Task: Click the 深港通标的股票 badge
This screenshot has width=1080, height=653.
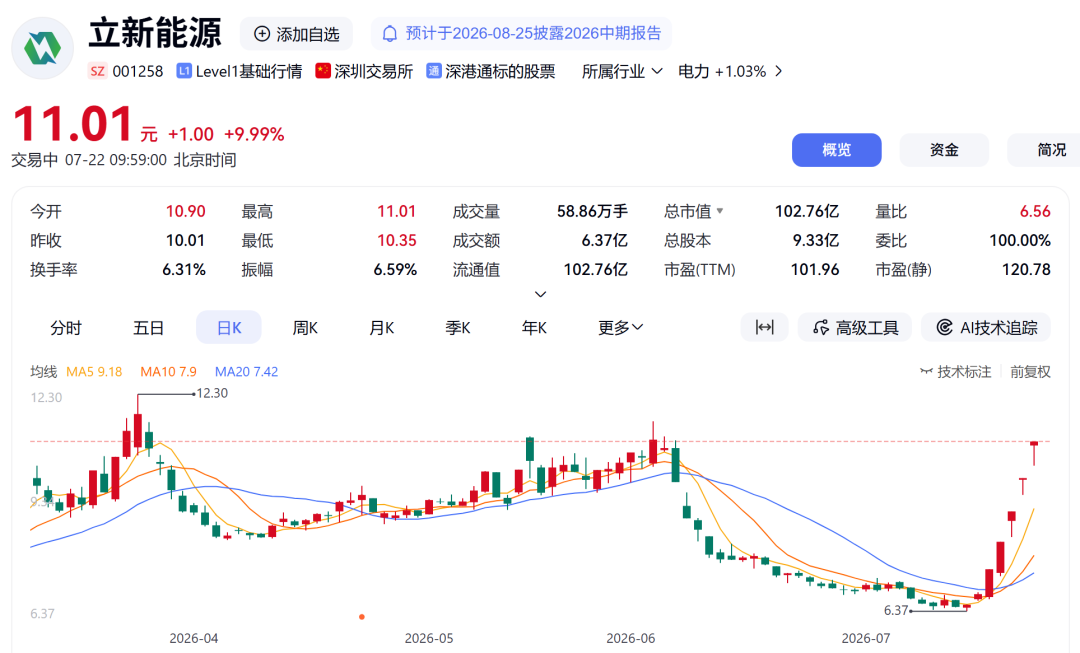Action: 491,71
